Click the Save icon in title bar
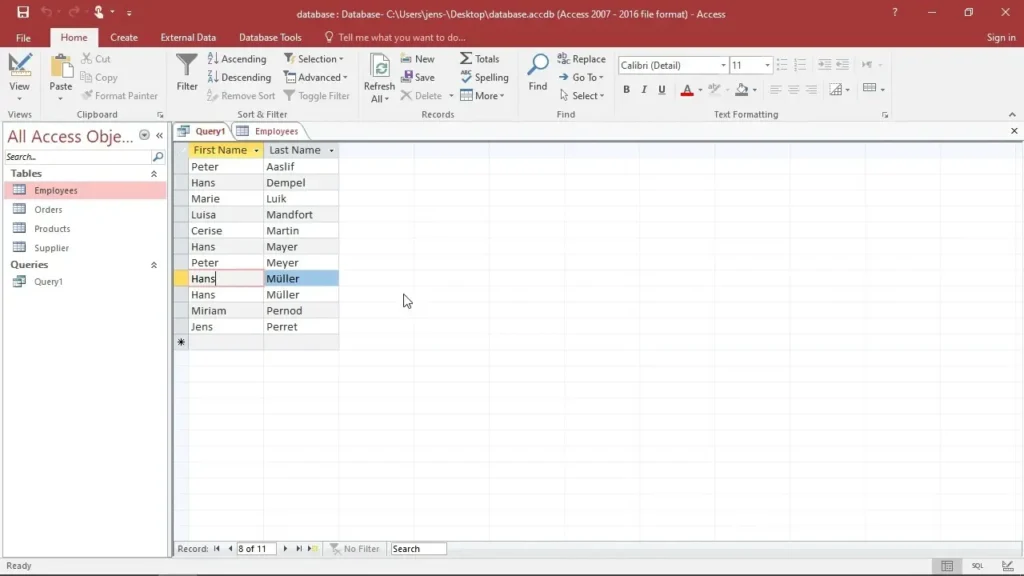1024x576 pixels. point(23,13)
